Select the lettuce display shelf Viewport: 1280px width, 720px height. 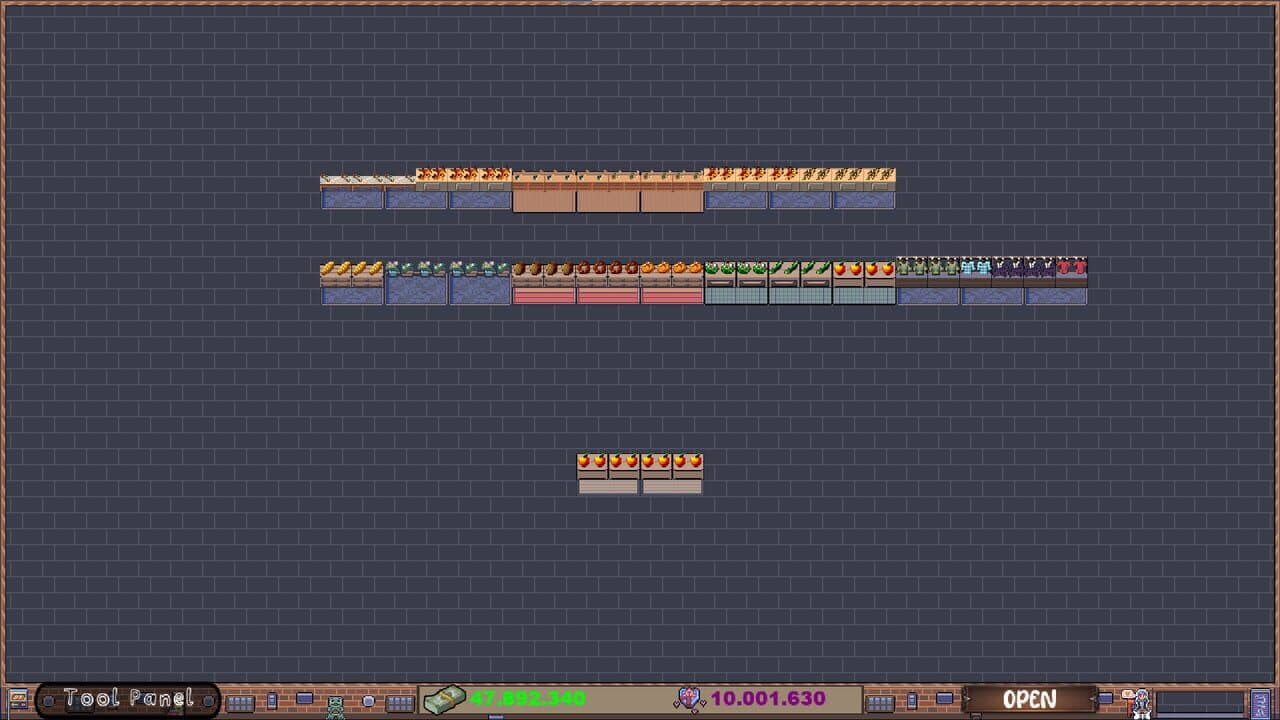736,282
